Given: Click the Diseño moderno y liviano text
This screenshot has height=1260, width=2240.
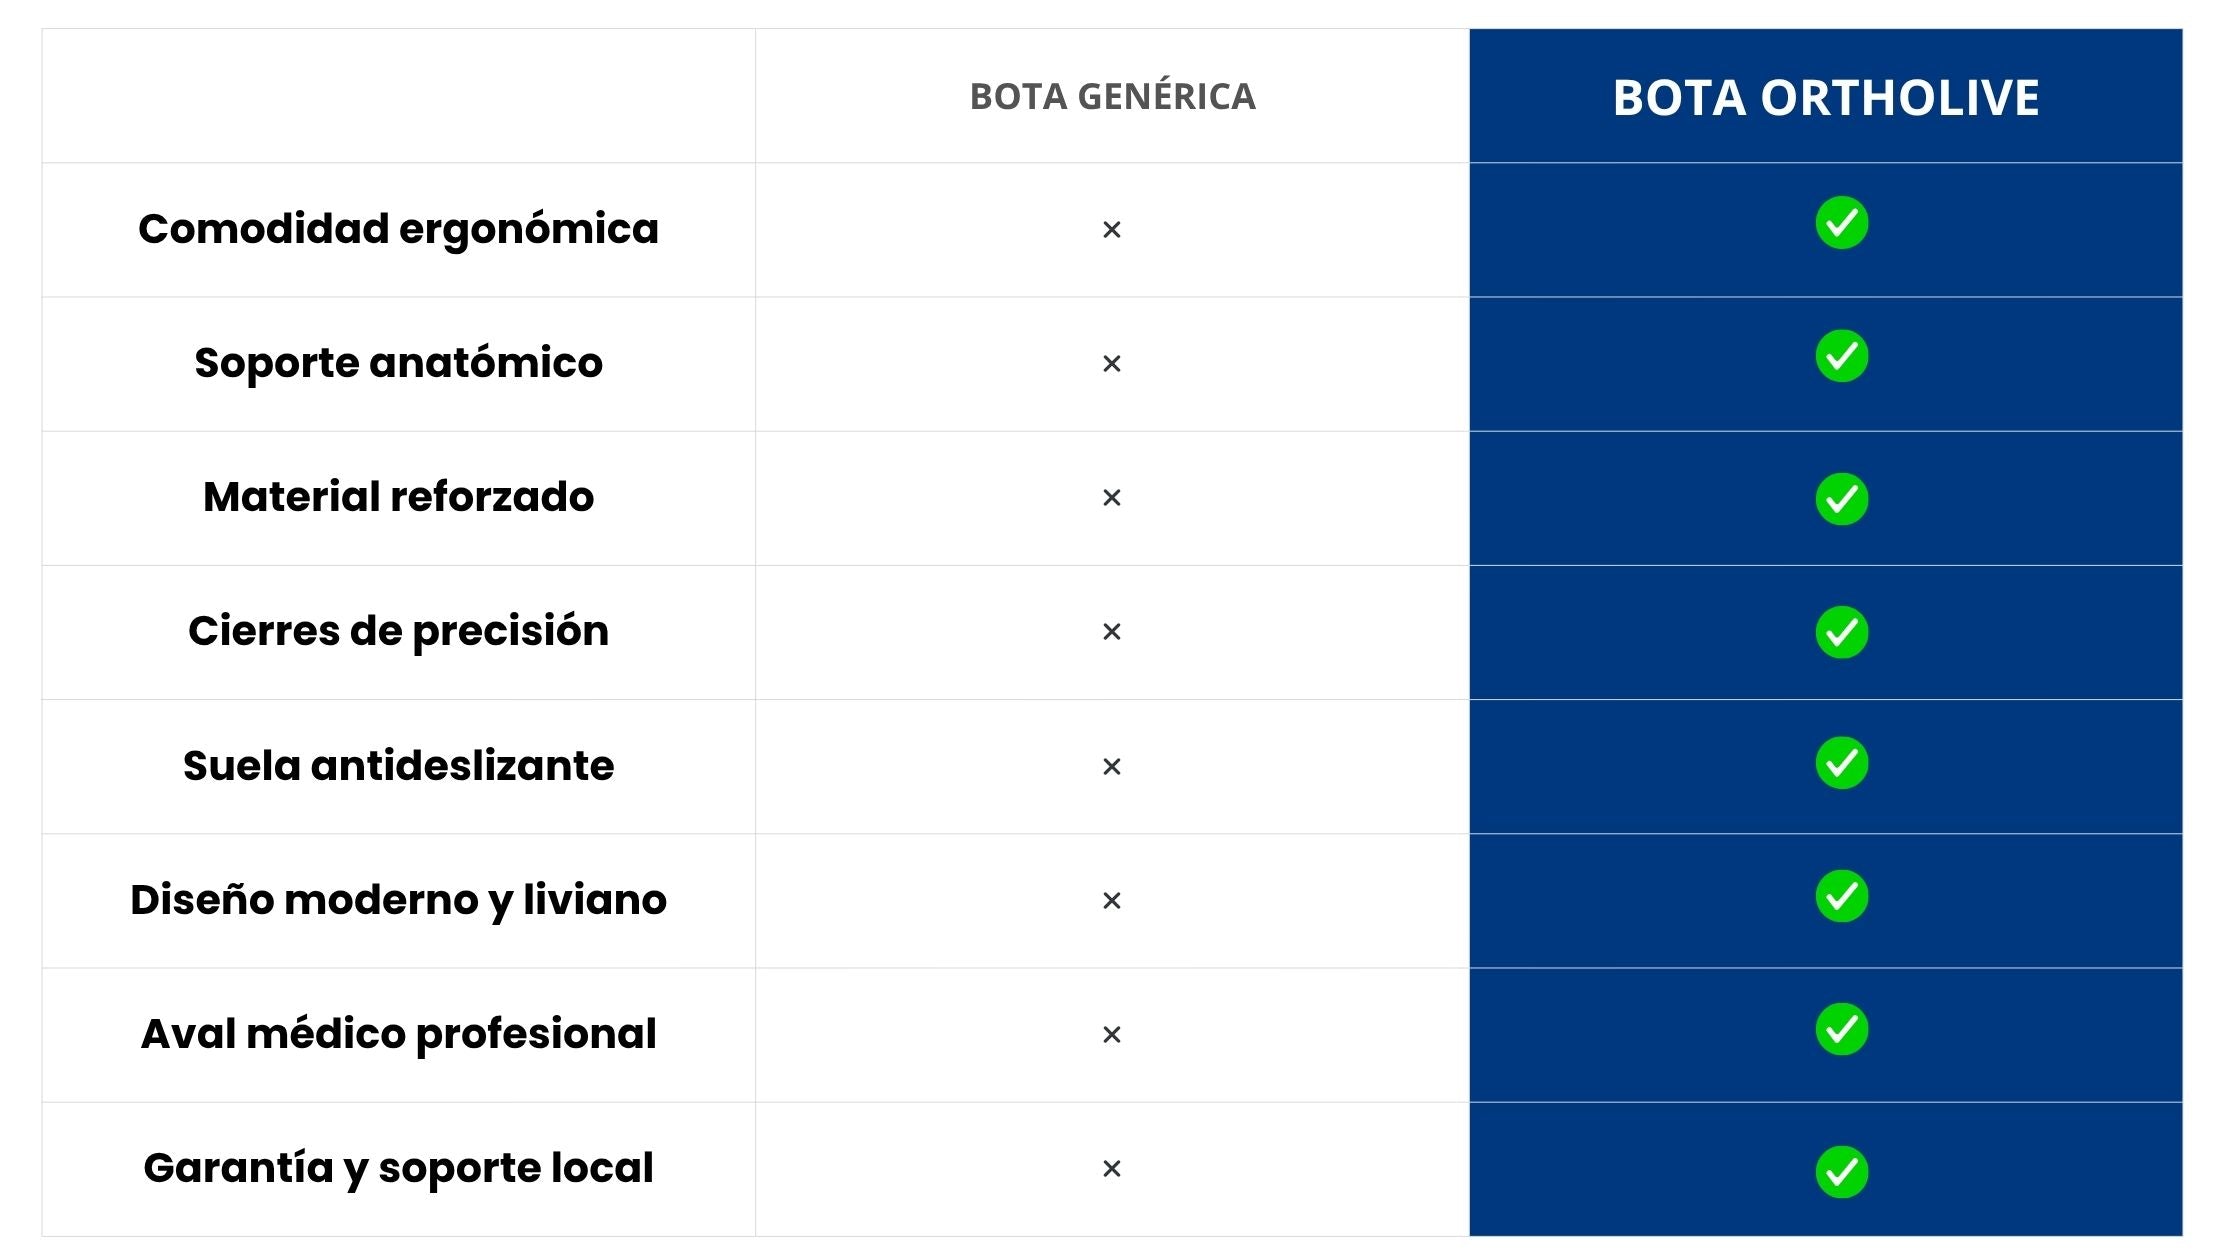Looking at the screenshot, I should (x=398, y=900).
